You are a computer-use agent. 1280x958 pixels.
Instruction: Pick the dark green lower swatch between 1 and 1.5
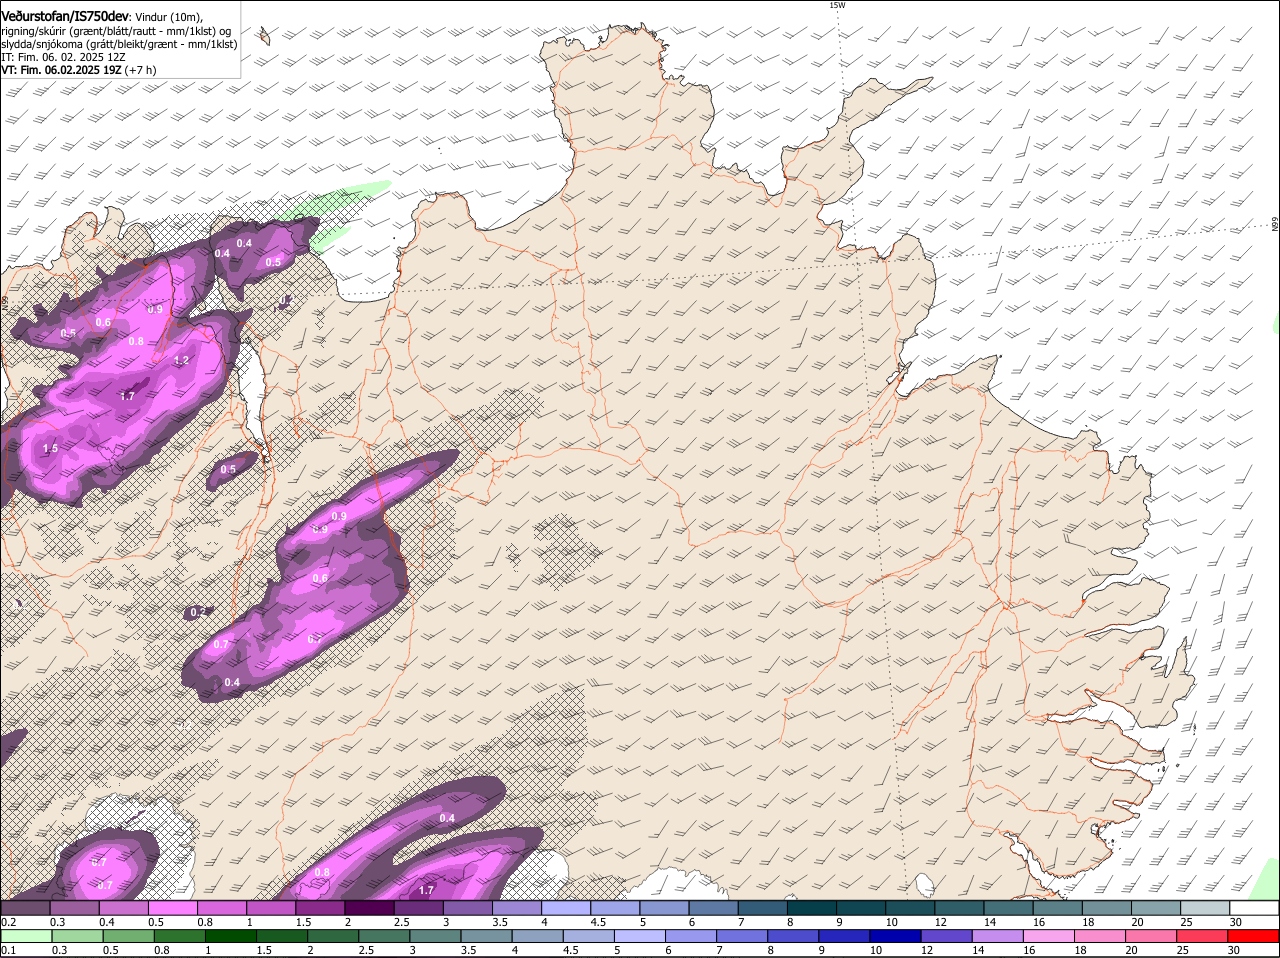coord(232,937)
